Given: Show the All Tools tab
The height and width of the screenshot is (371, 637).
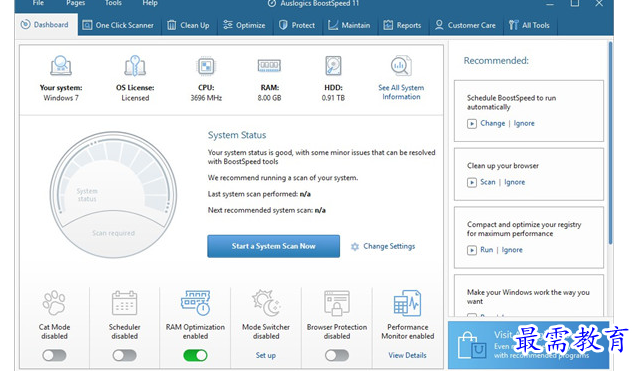Looking at the screenshot, I should point(529,25).
